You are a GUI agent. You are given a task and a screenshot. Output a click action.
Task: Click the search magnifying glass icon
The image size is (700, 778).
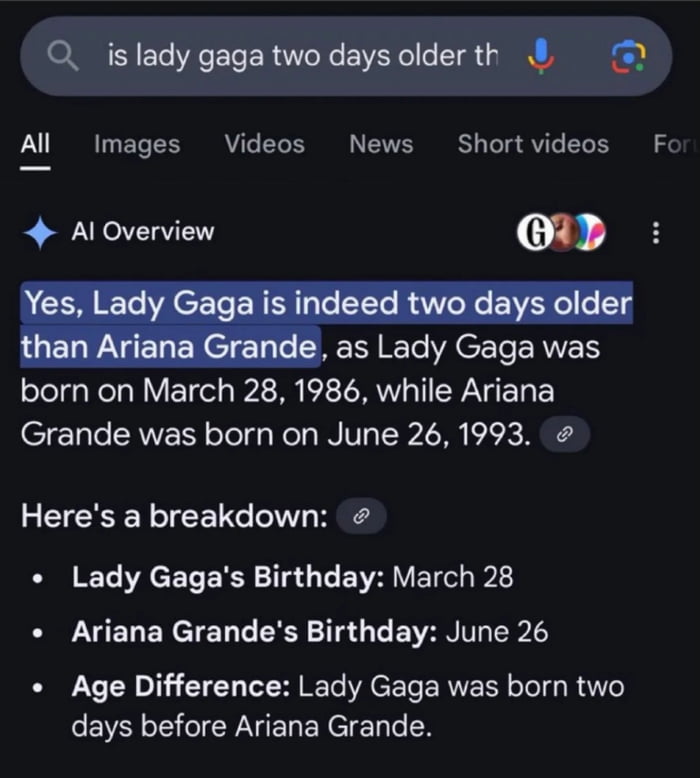65,57
